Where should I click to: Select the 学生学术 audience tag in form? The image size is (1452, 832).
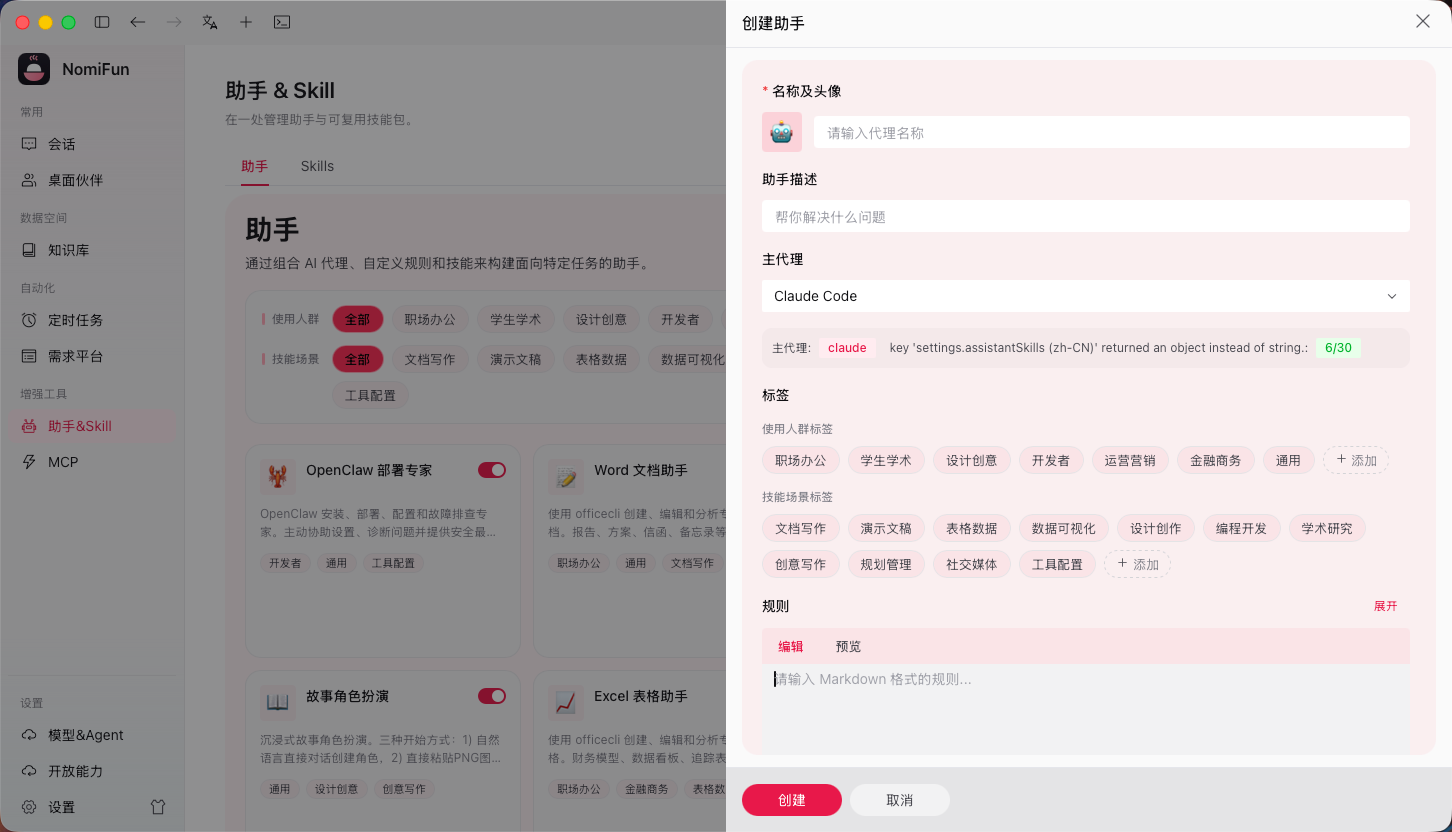(x=886, y=460)
